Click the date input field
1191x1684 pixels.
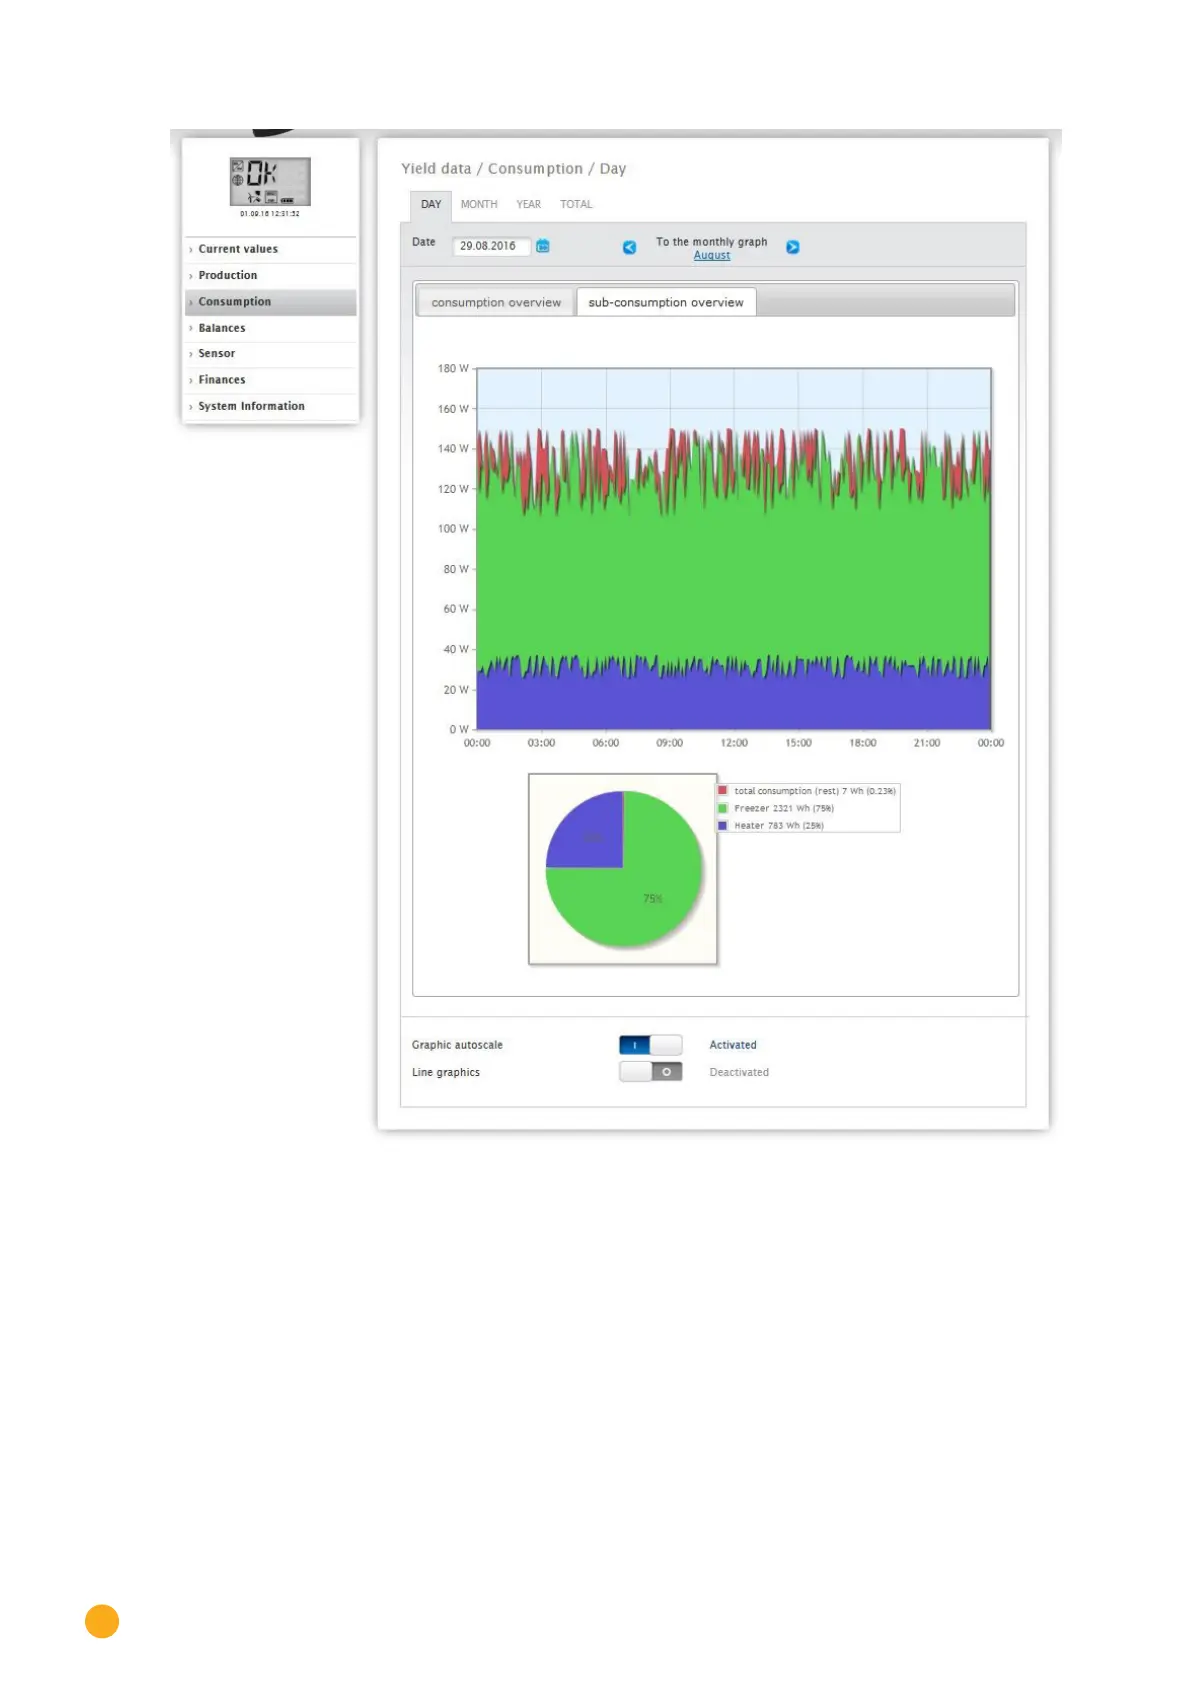tap(490, 246)
